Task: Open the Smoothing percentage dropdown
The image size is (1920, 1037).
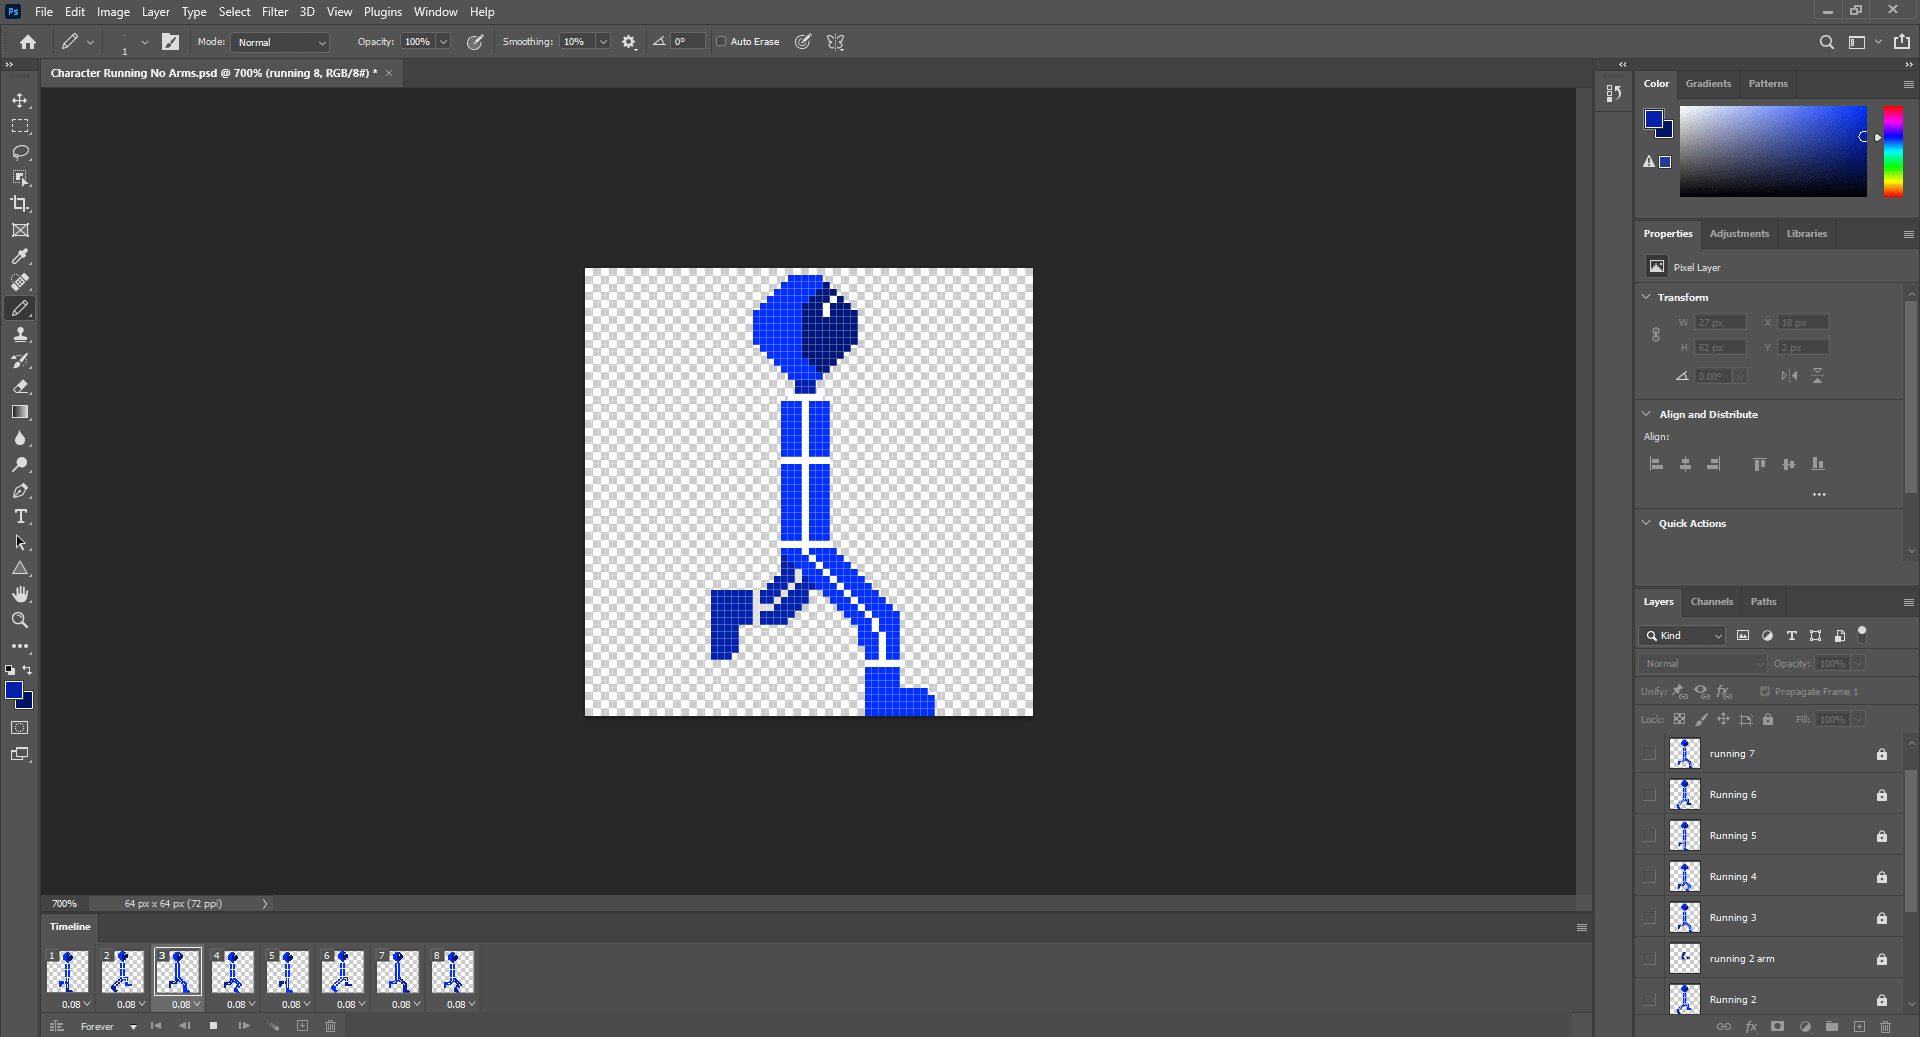Action: pyautogui.click(x=601, y=42)
